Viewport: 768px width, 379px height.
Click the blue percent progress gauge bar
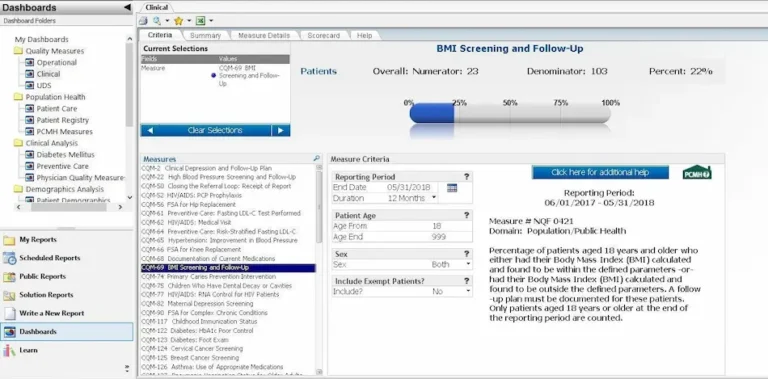[x=432, y=113]
